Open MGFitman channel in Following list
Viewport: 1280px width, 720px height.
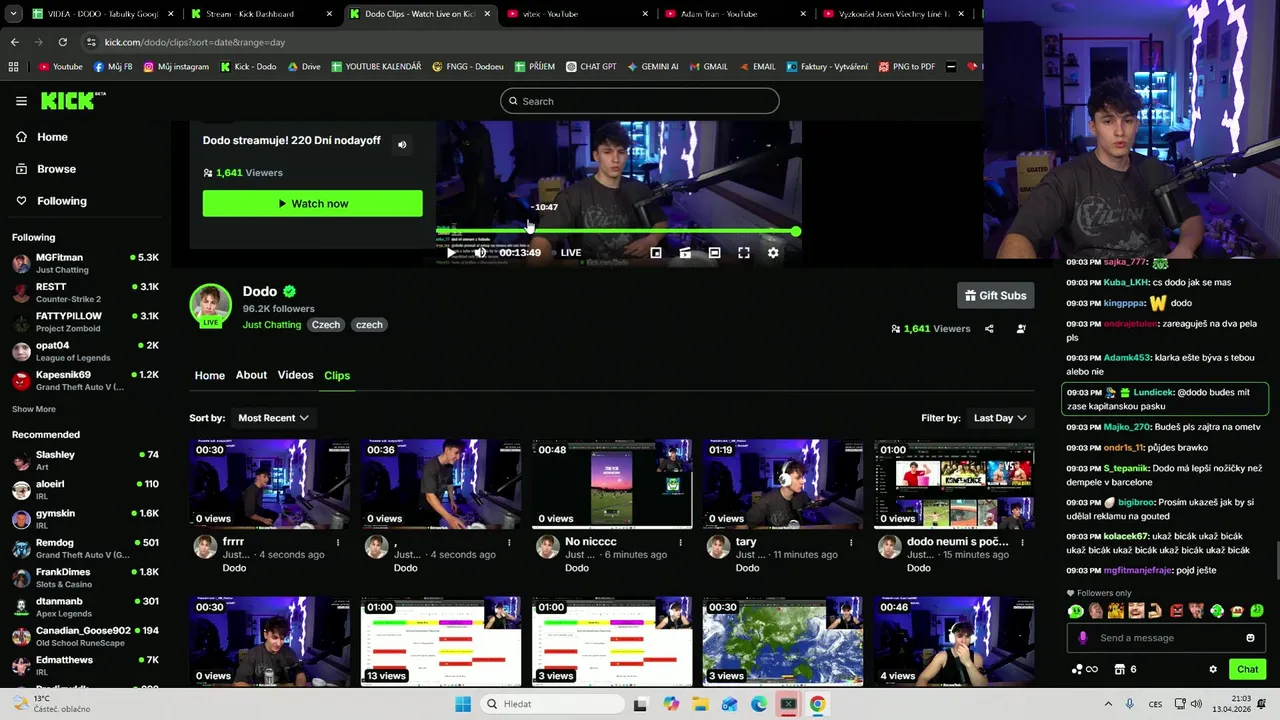(x=85, y=263)
